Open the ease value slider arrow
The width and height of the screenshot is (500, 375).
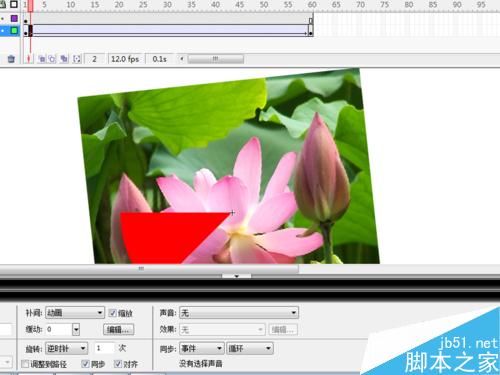pyautogui.click(x=76, y=329)
